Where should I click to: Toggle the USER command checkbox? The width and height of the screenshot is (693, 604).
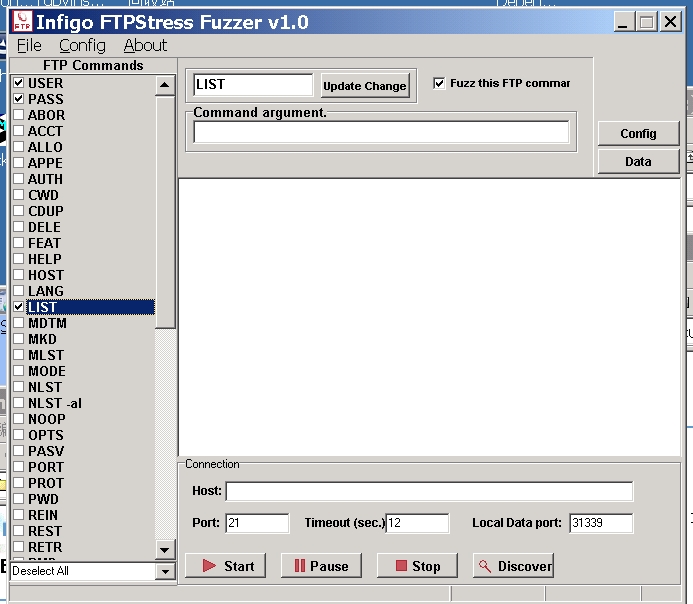pyautogui.click(x=19, y=83)
